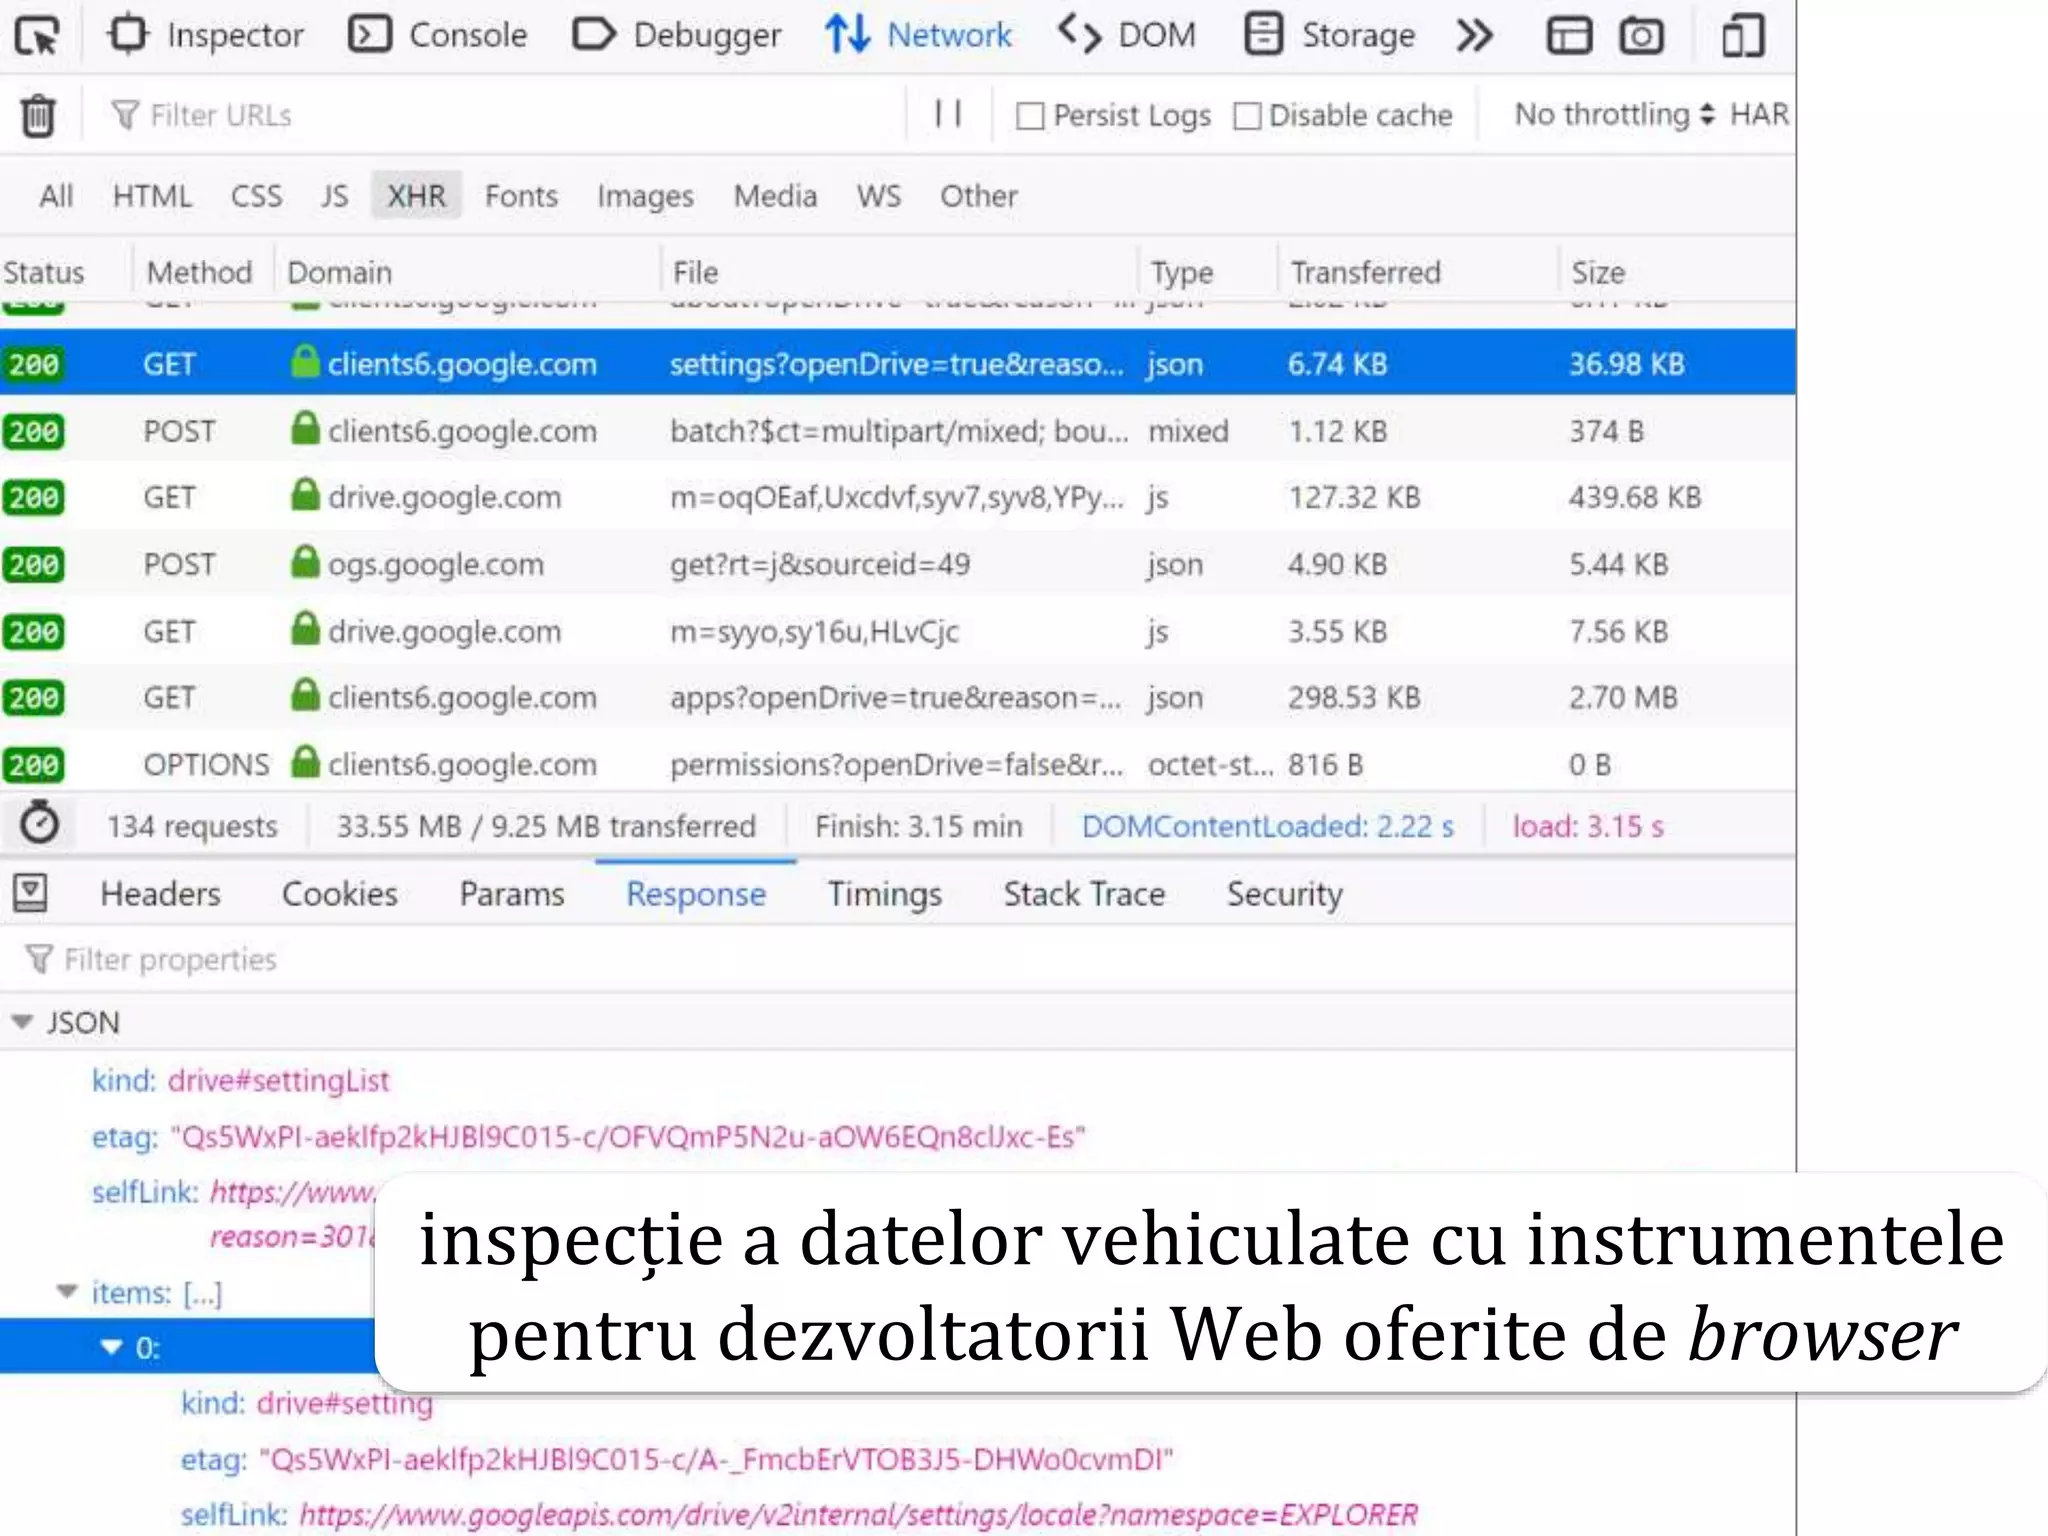The height and width of the screenshot is (1536, 2048).
Task: Filter requests by CSS
Action: pos(256,196)
